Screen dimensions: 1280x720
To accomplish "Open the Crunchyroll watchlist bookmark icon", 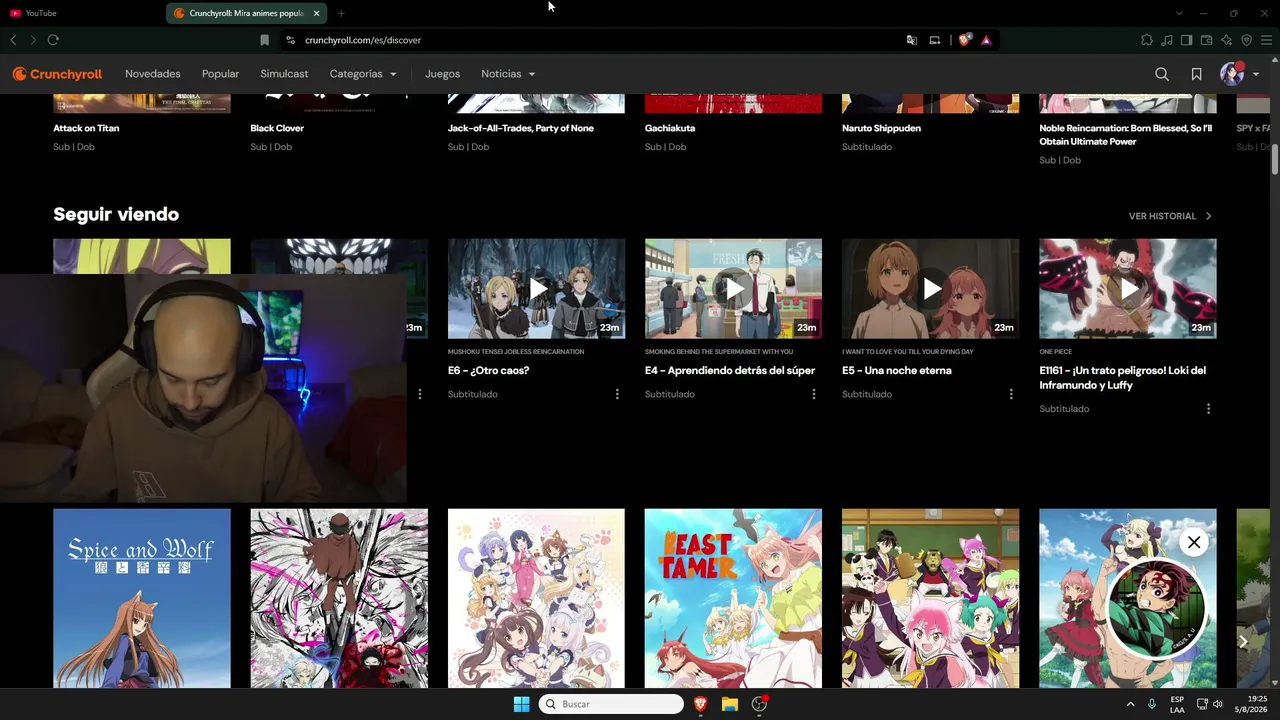I will point(1196,74).
